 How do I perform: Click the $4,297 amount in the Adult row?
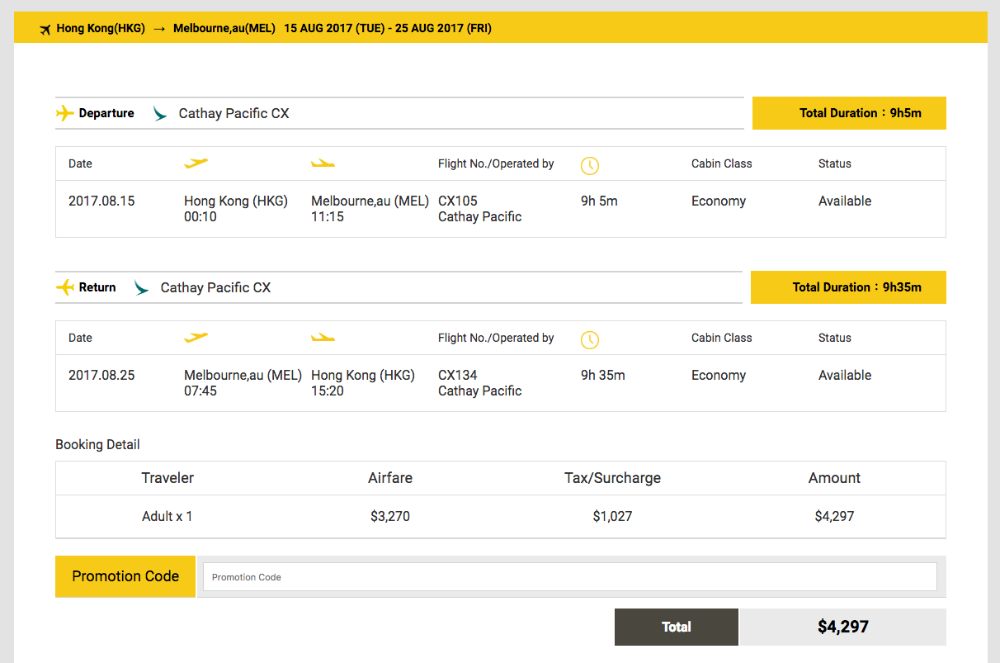834,516
